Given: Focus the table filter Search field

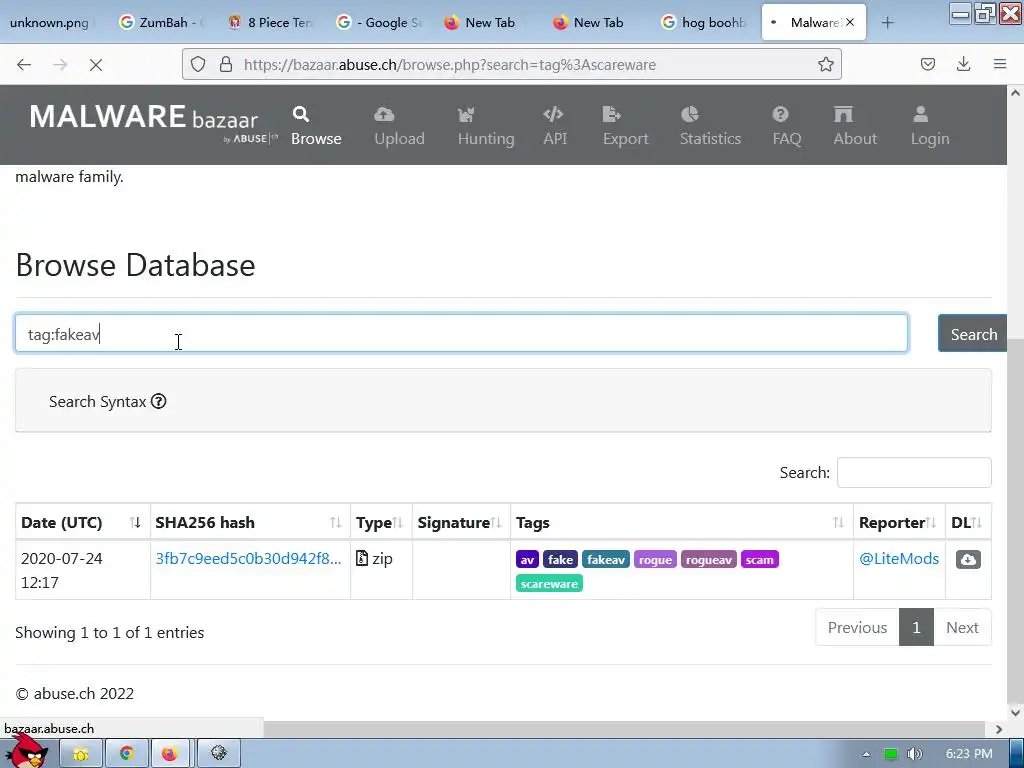Looking at the screenshot, I should 914,472.
